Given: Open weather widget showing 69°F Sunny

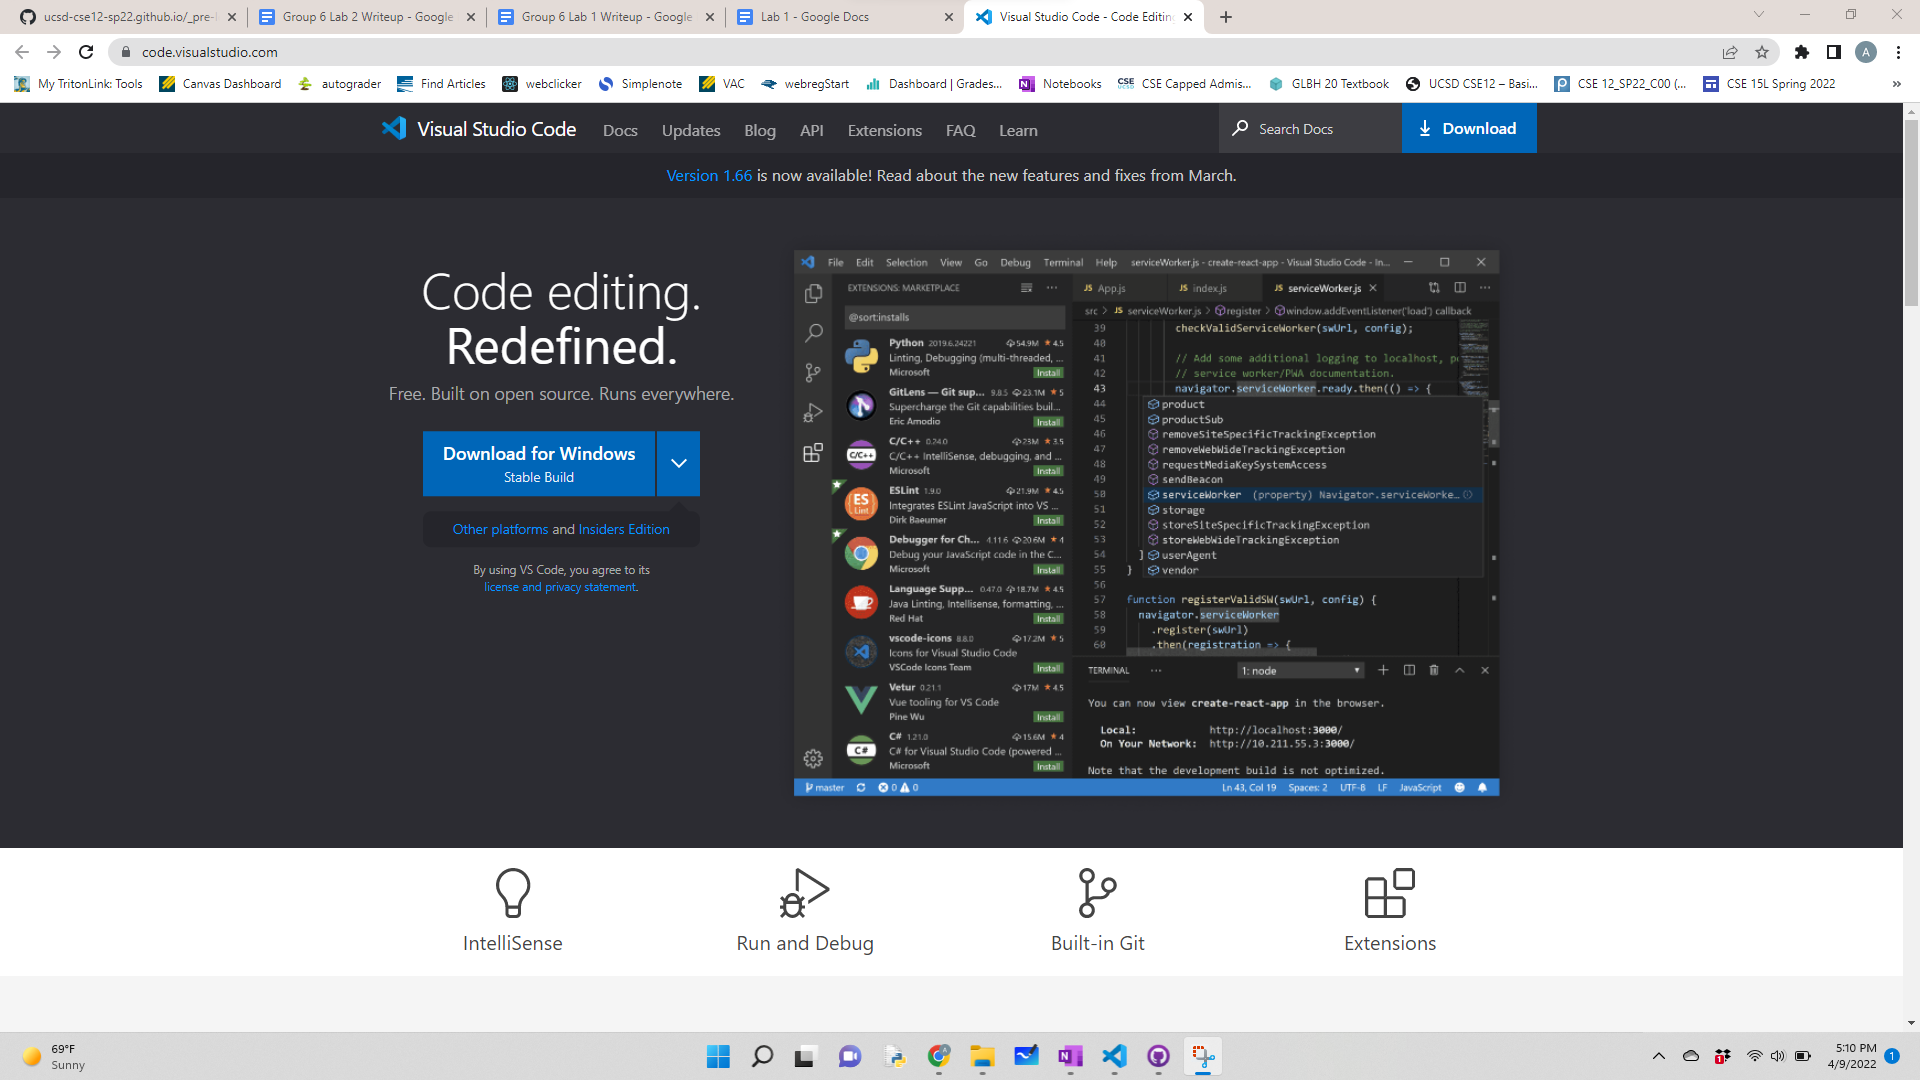Looking at the screenshot, I should click(x=55, y=1056).
